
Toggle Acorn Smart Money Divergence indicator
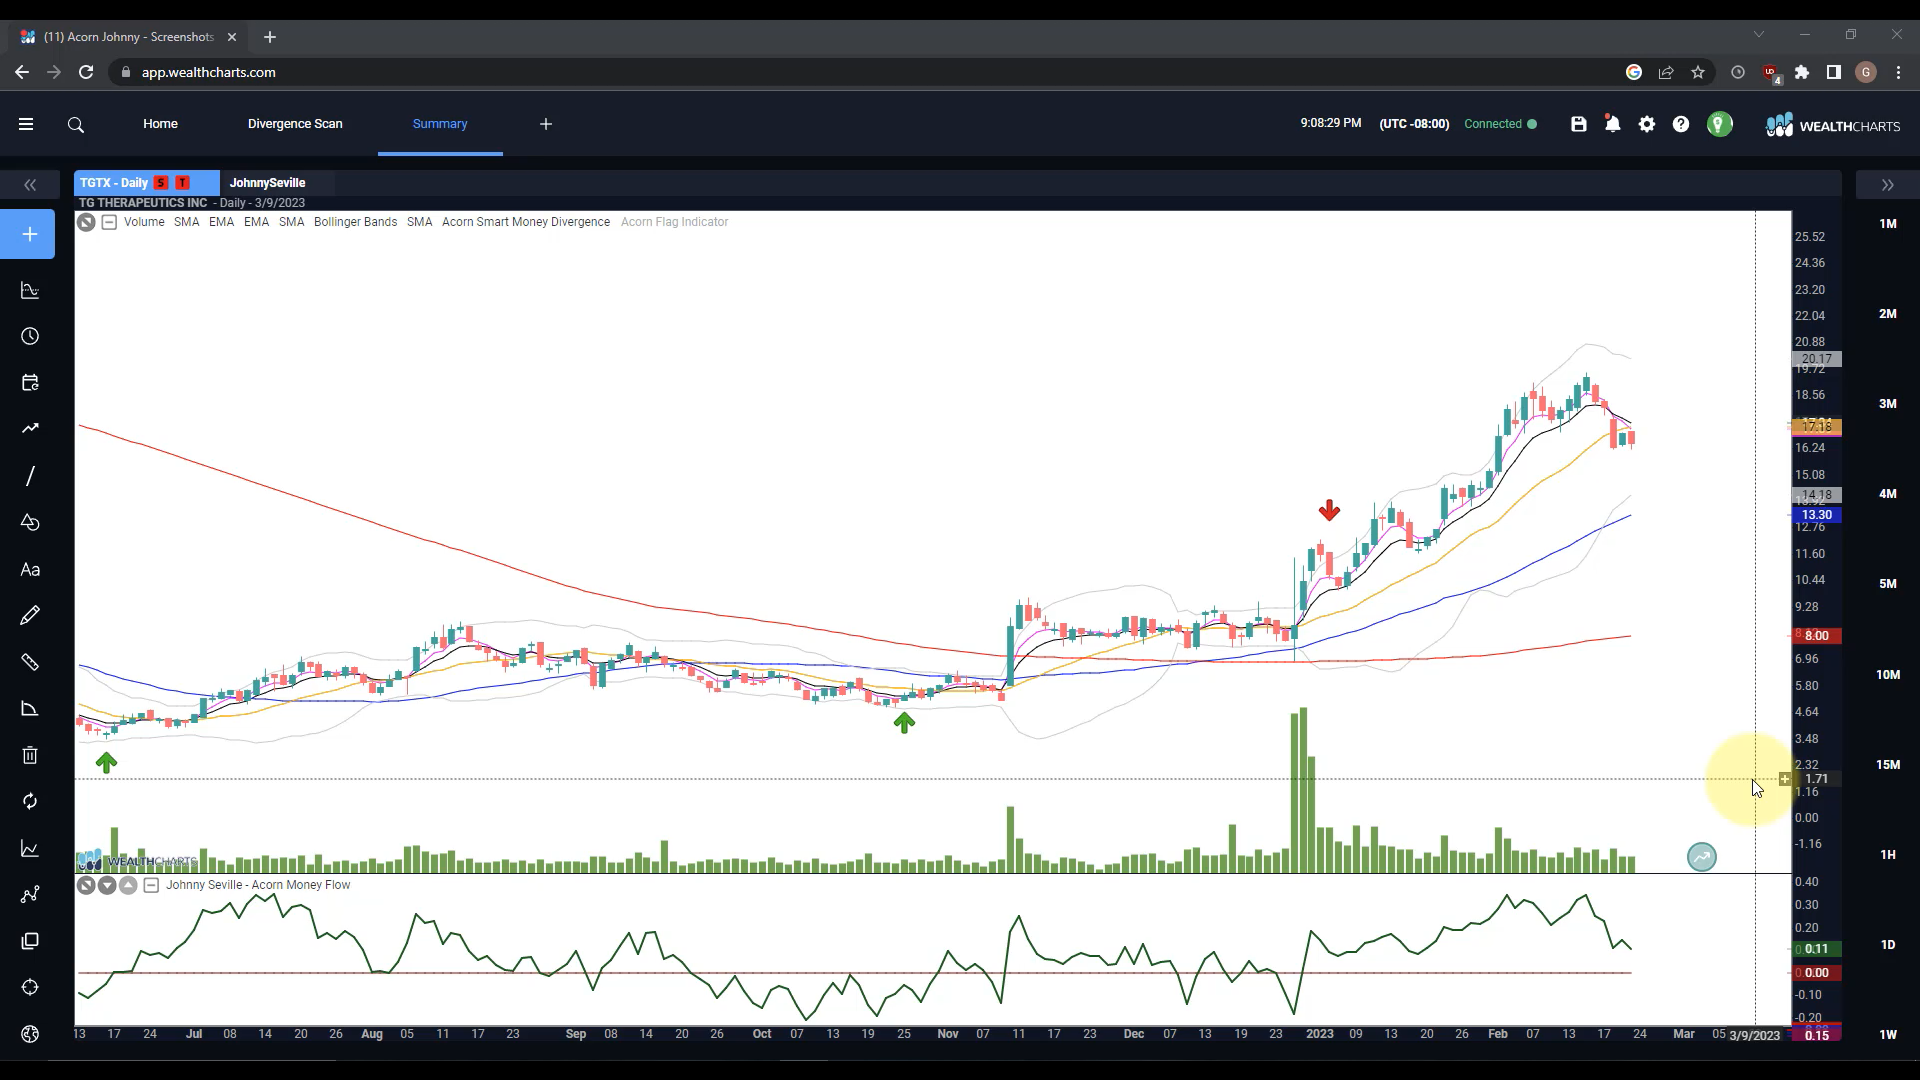pos(526,222)
